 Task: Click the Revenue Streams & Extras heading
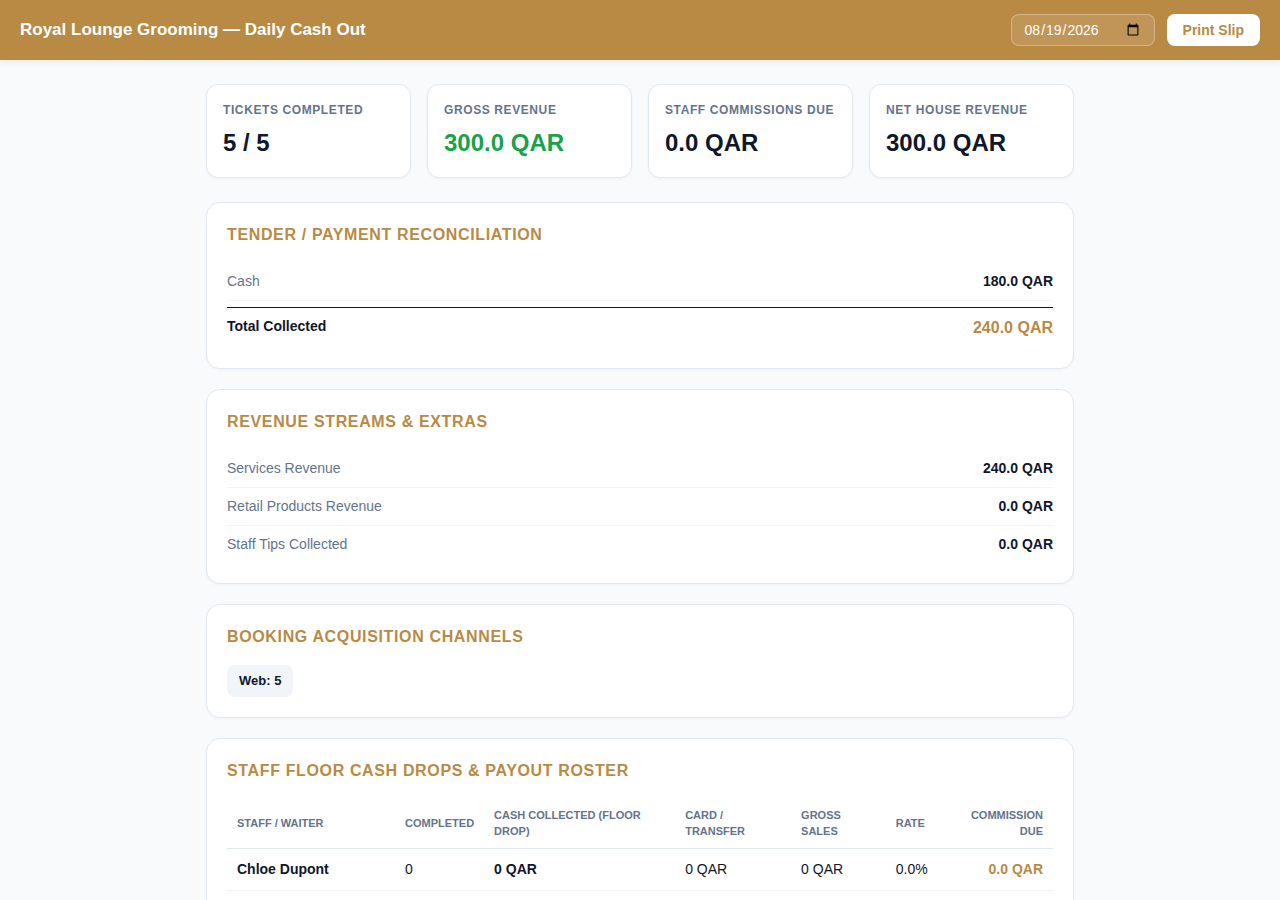click(357, 421)
